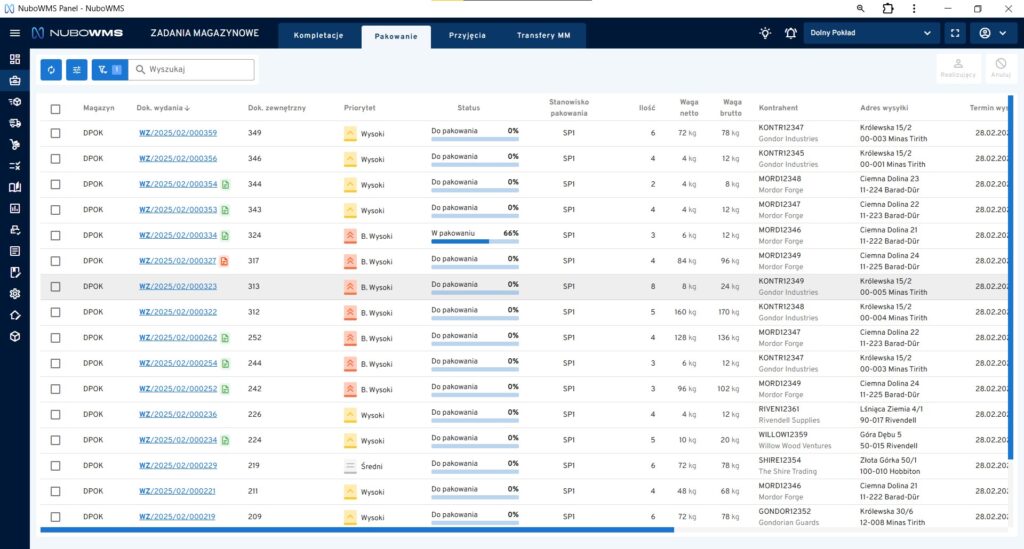Open the filter button with badge
The height and width of the screenshot is (549, 1024).
107,70
